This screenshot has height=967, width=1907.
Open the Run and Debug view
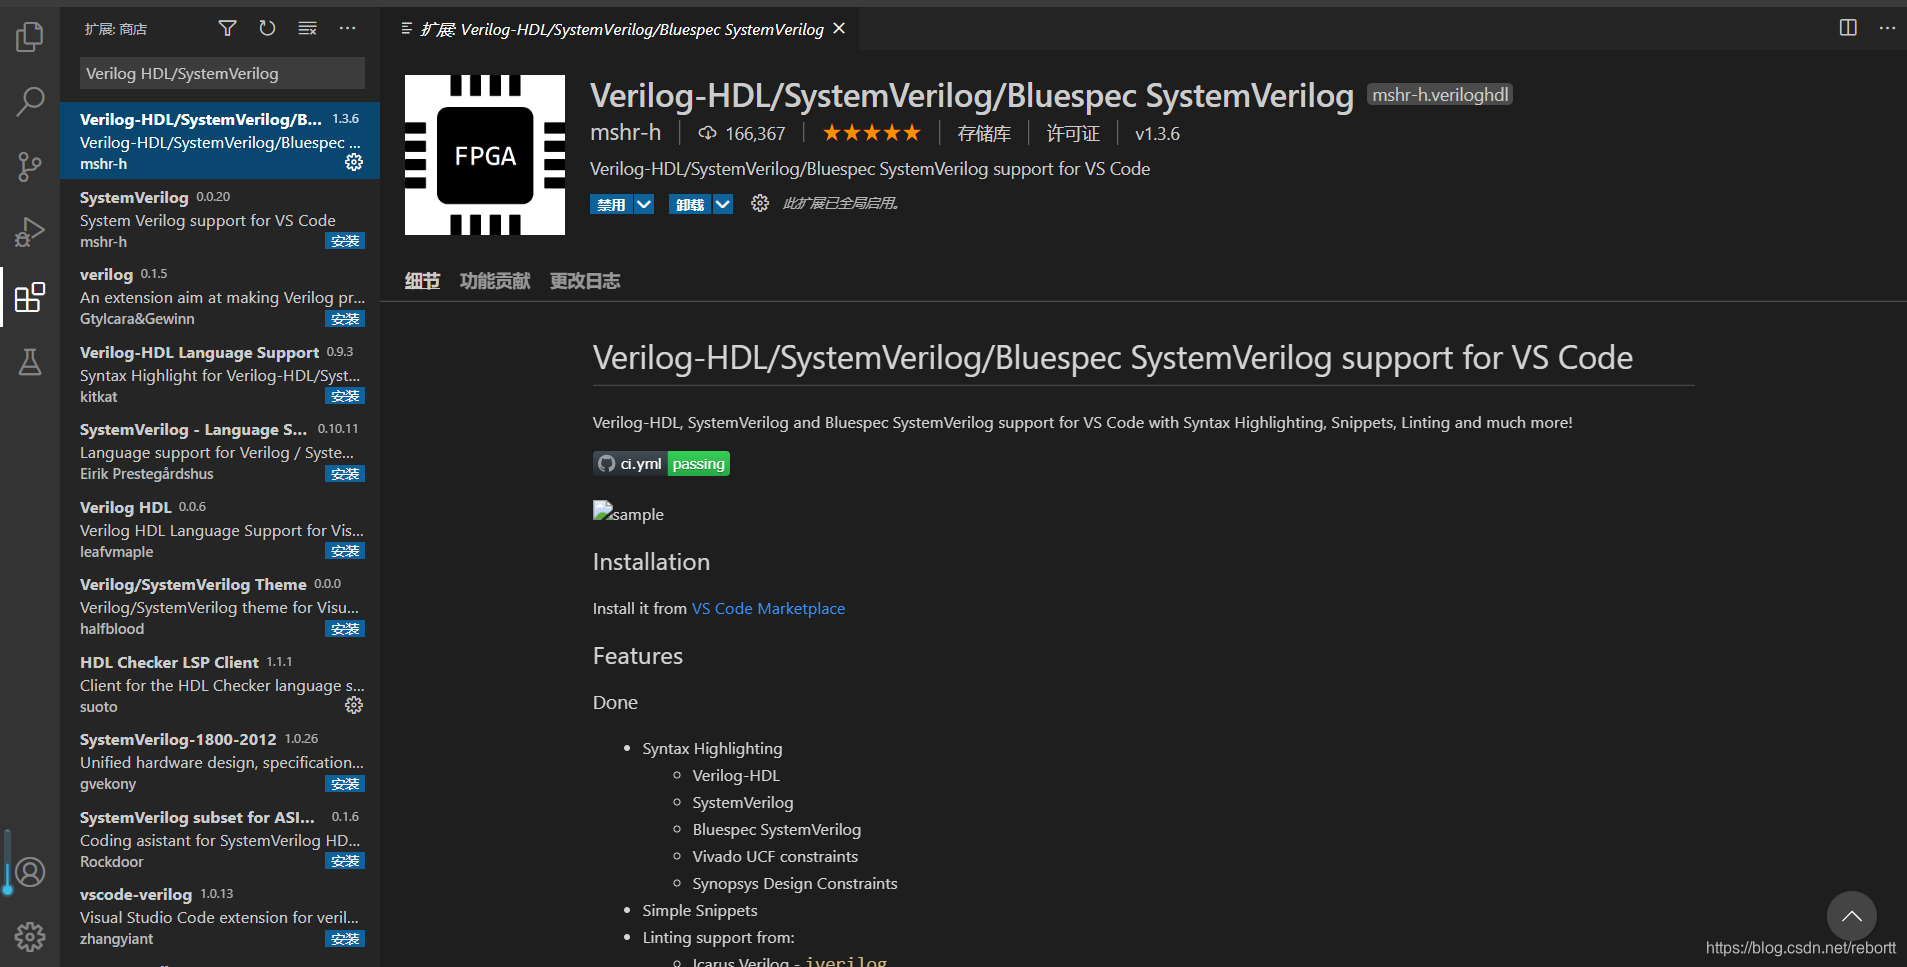pyautogui.click(x=30, y=231)
